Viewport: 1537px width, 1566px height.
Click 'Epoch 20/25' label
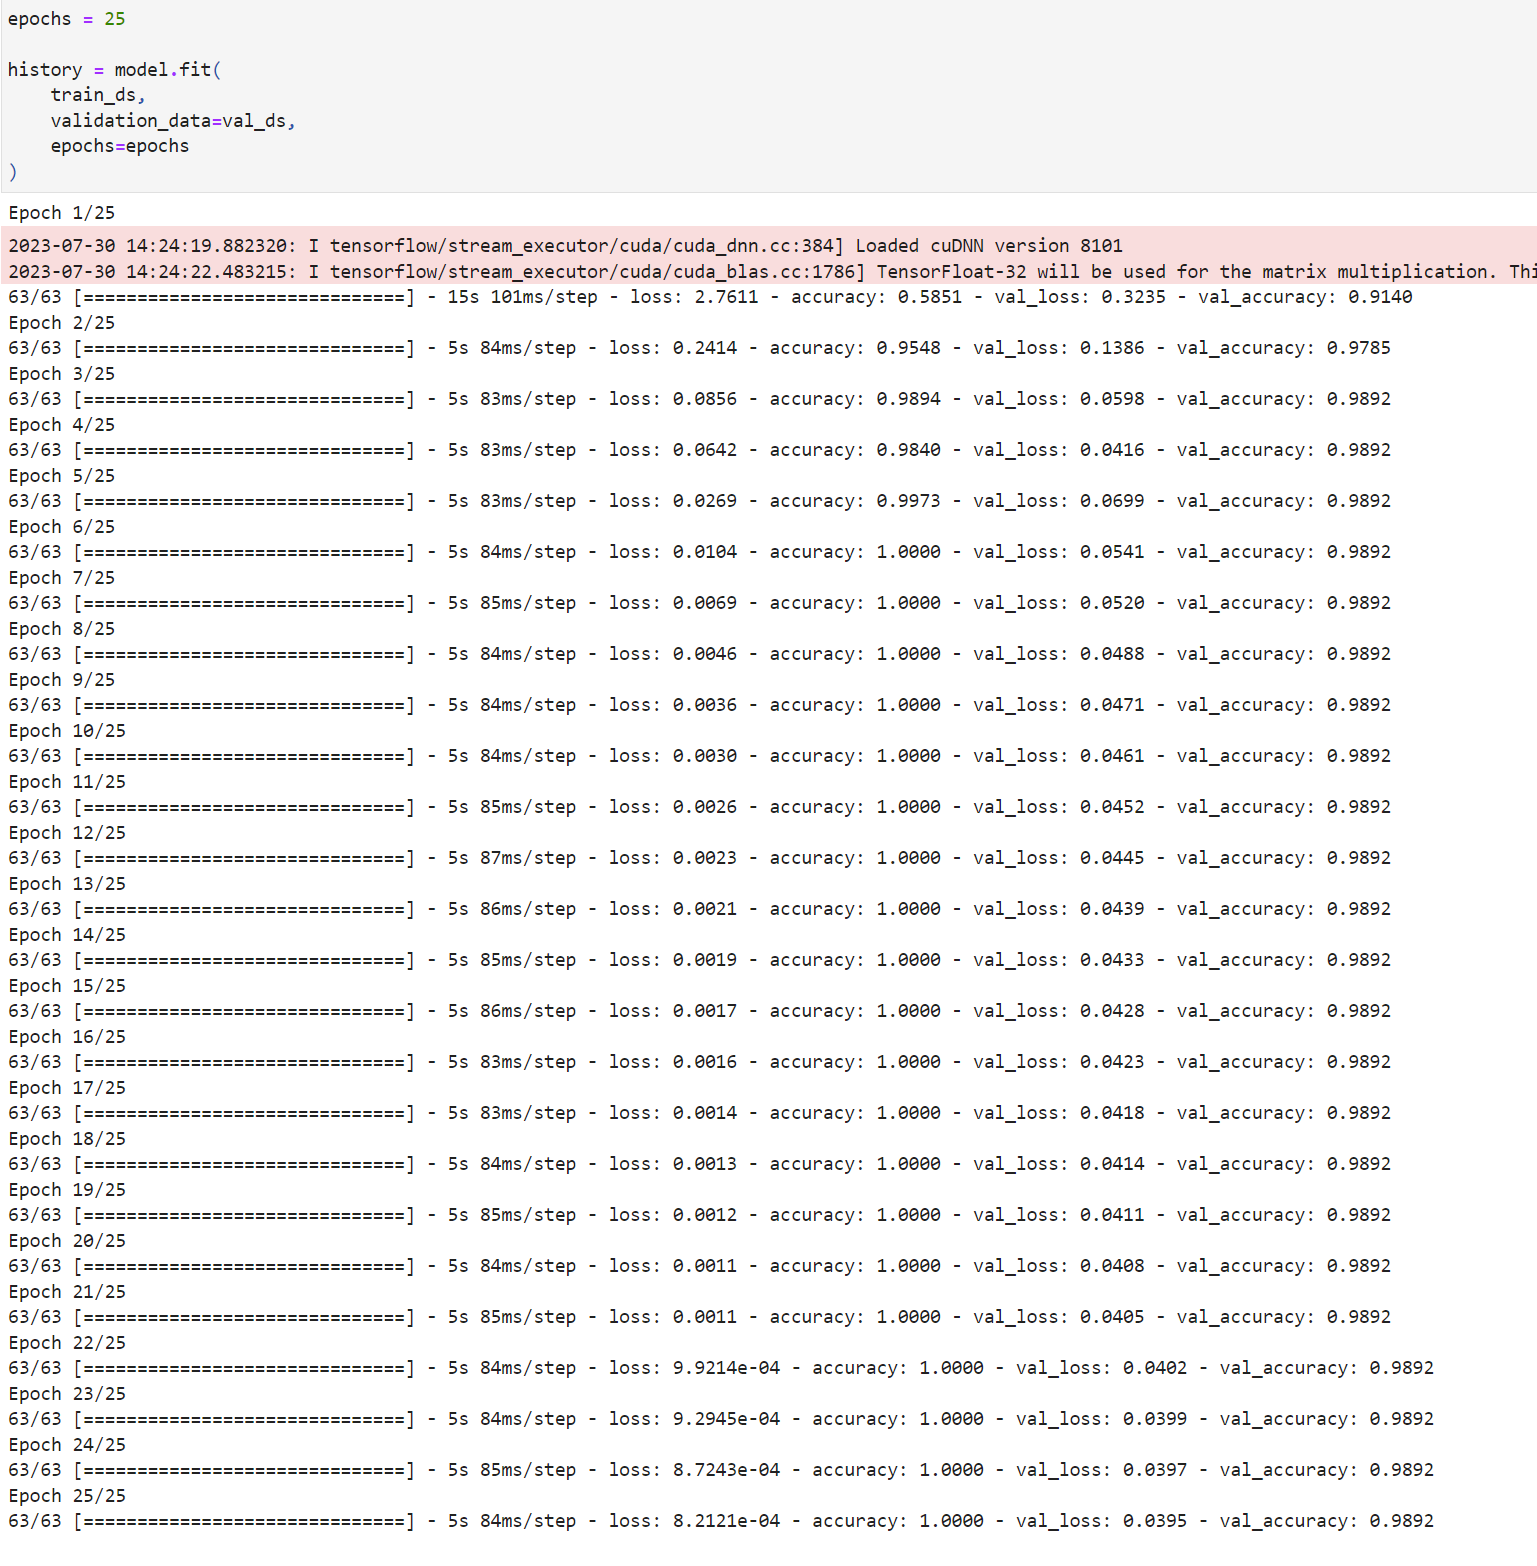67,1241
